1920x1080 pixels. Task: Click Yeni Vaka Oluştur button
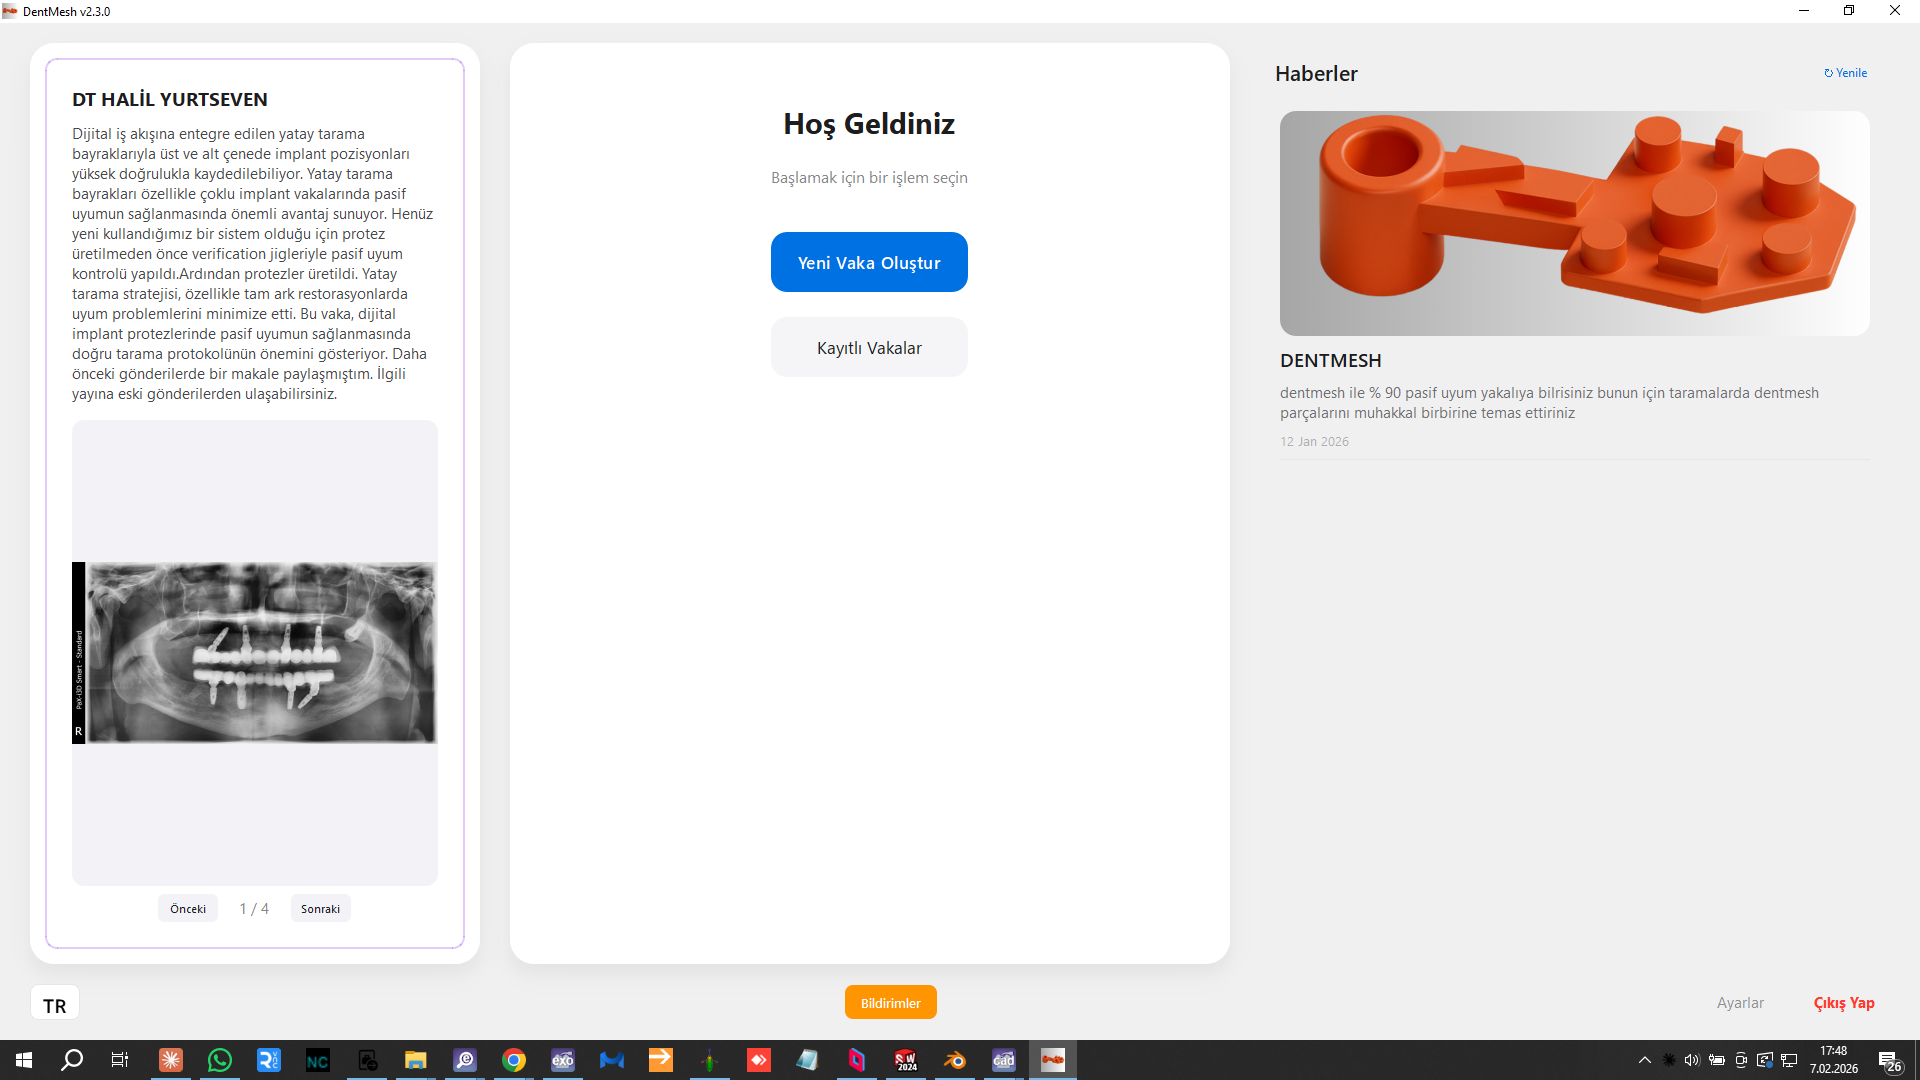pyautogui.click(x=868, y=262)
